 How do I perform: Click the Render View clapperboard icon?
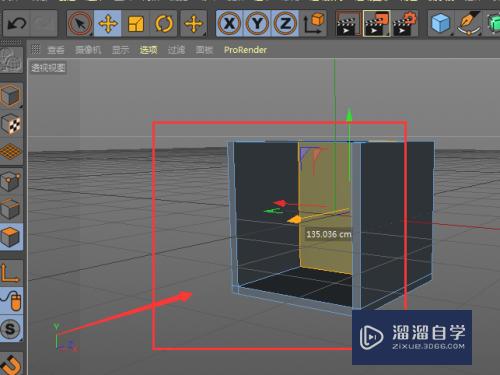[x=348, y=23]
